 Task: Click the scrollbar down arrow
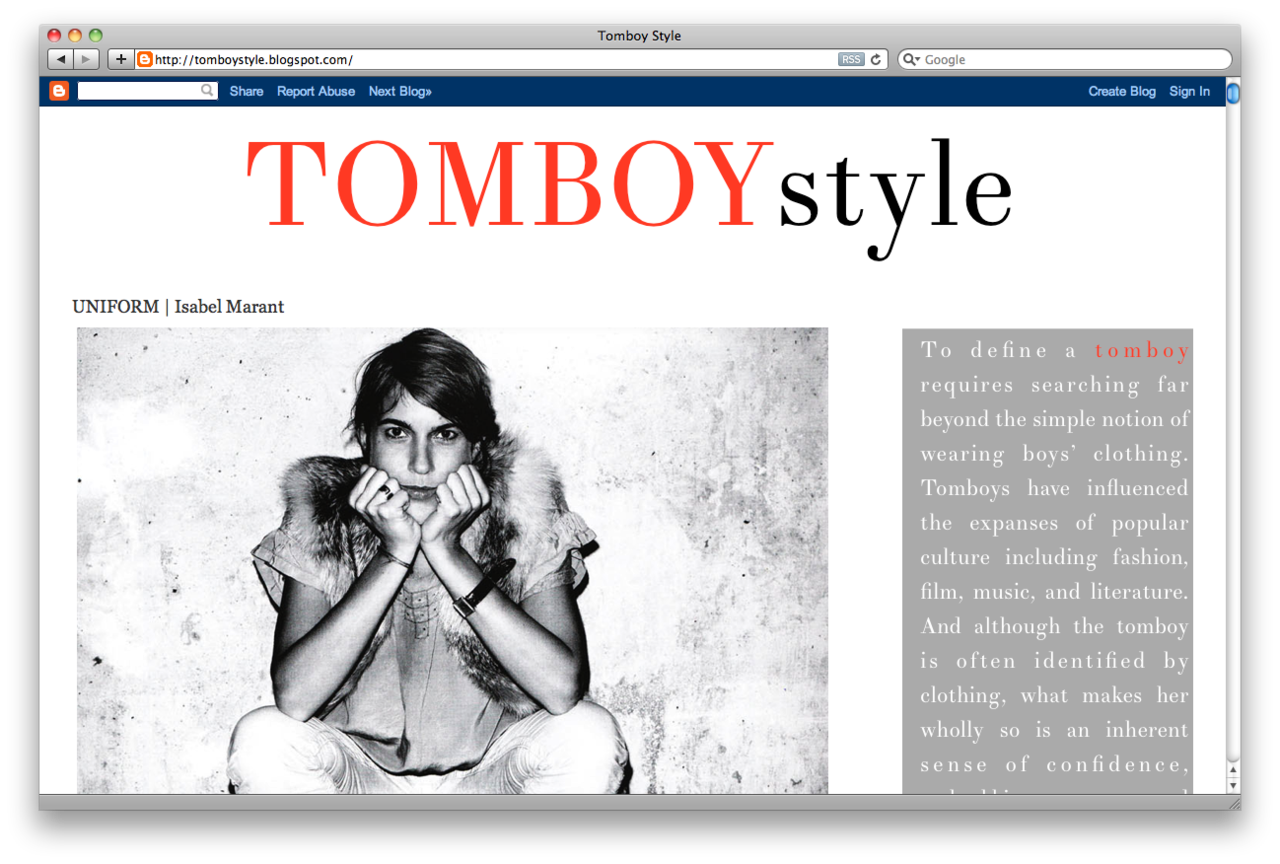[1233, 786]
